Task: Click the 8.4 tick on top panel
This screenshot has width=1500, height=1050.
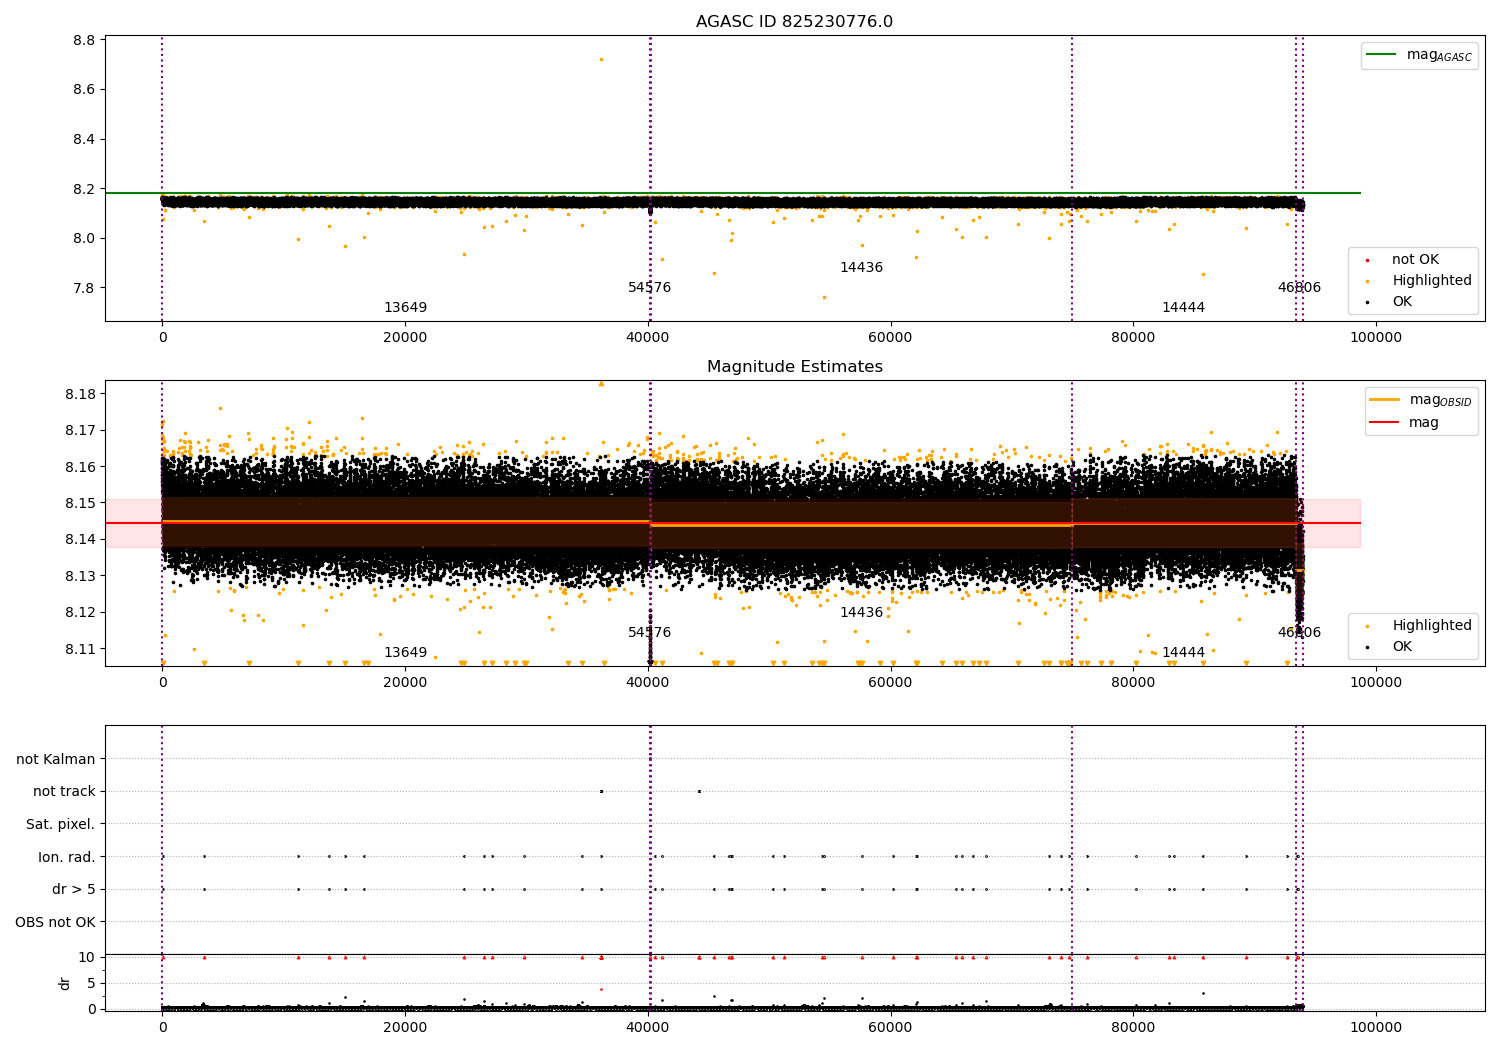Action: click(85, 139)
